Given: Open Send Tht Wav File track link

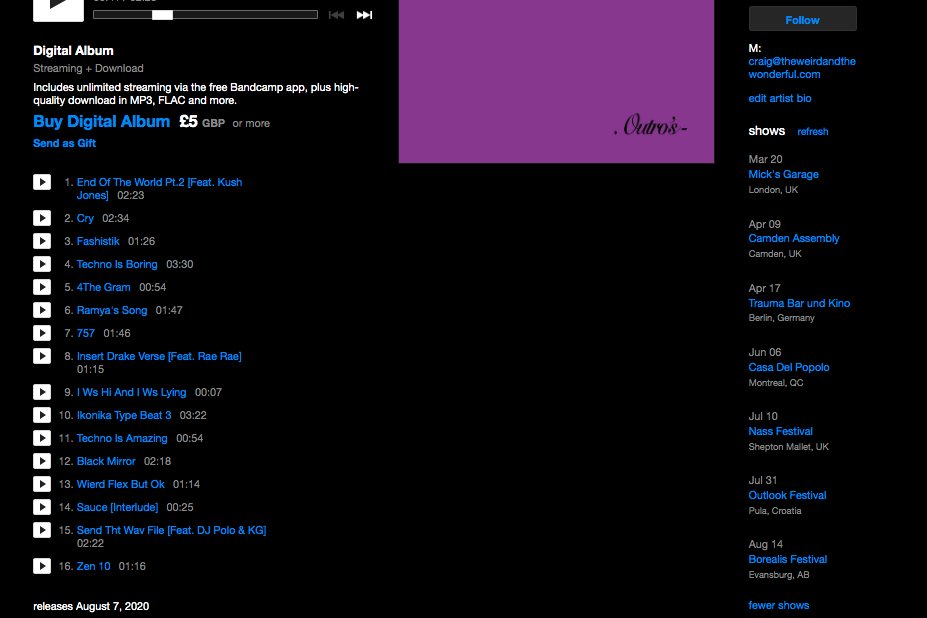Looking at the screenshot, I should 171,530.
